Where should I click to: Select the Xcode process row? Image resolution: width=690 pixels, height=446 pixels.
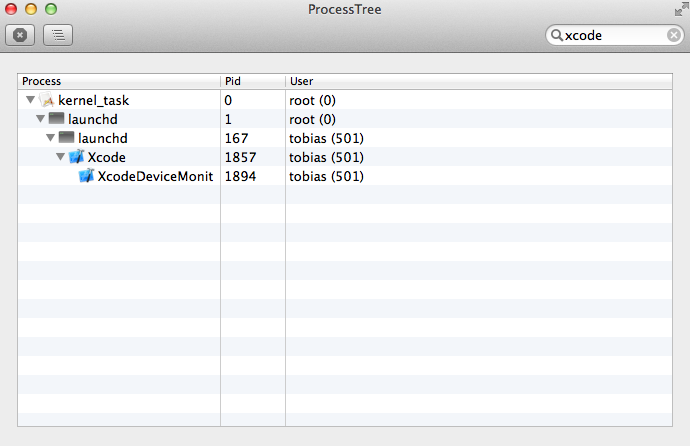tap(345, 157)
